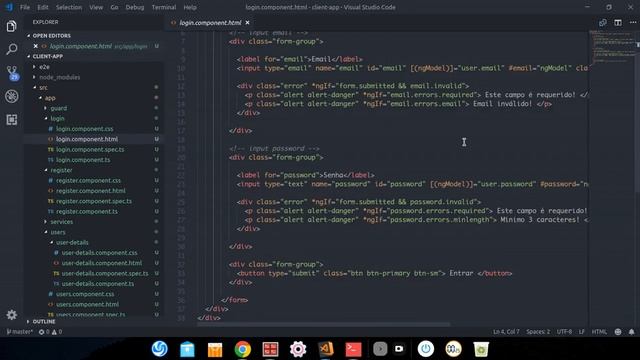
Task: Close the login.component.html editor tab
Action: click(x=247, y=23)
